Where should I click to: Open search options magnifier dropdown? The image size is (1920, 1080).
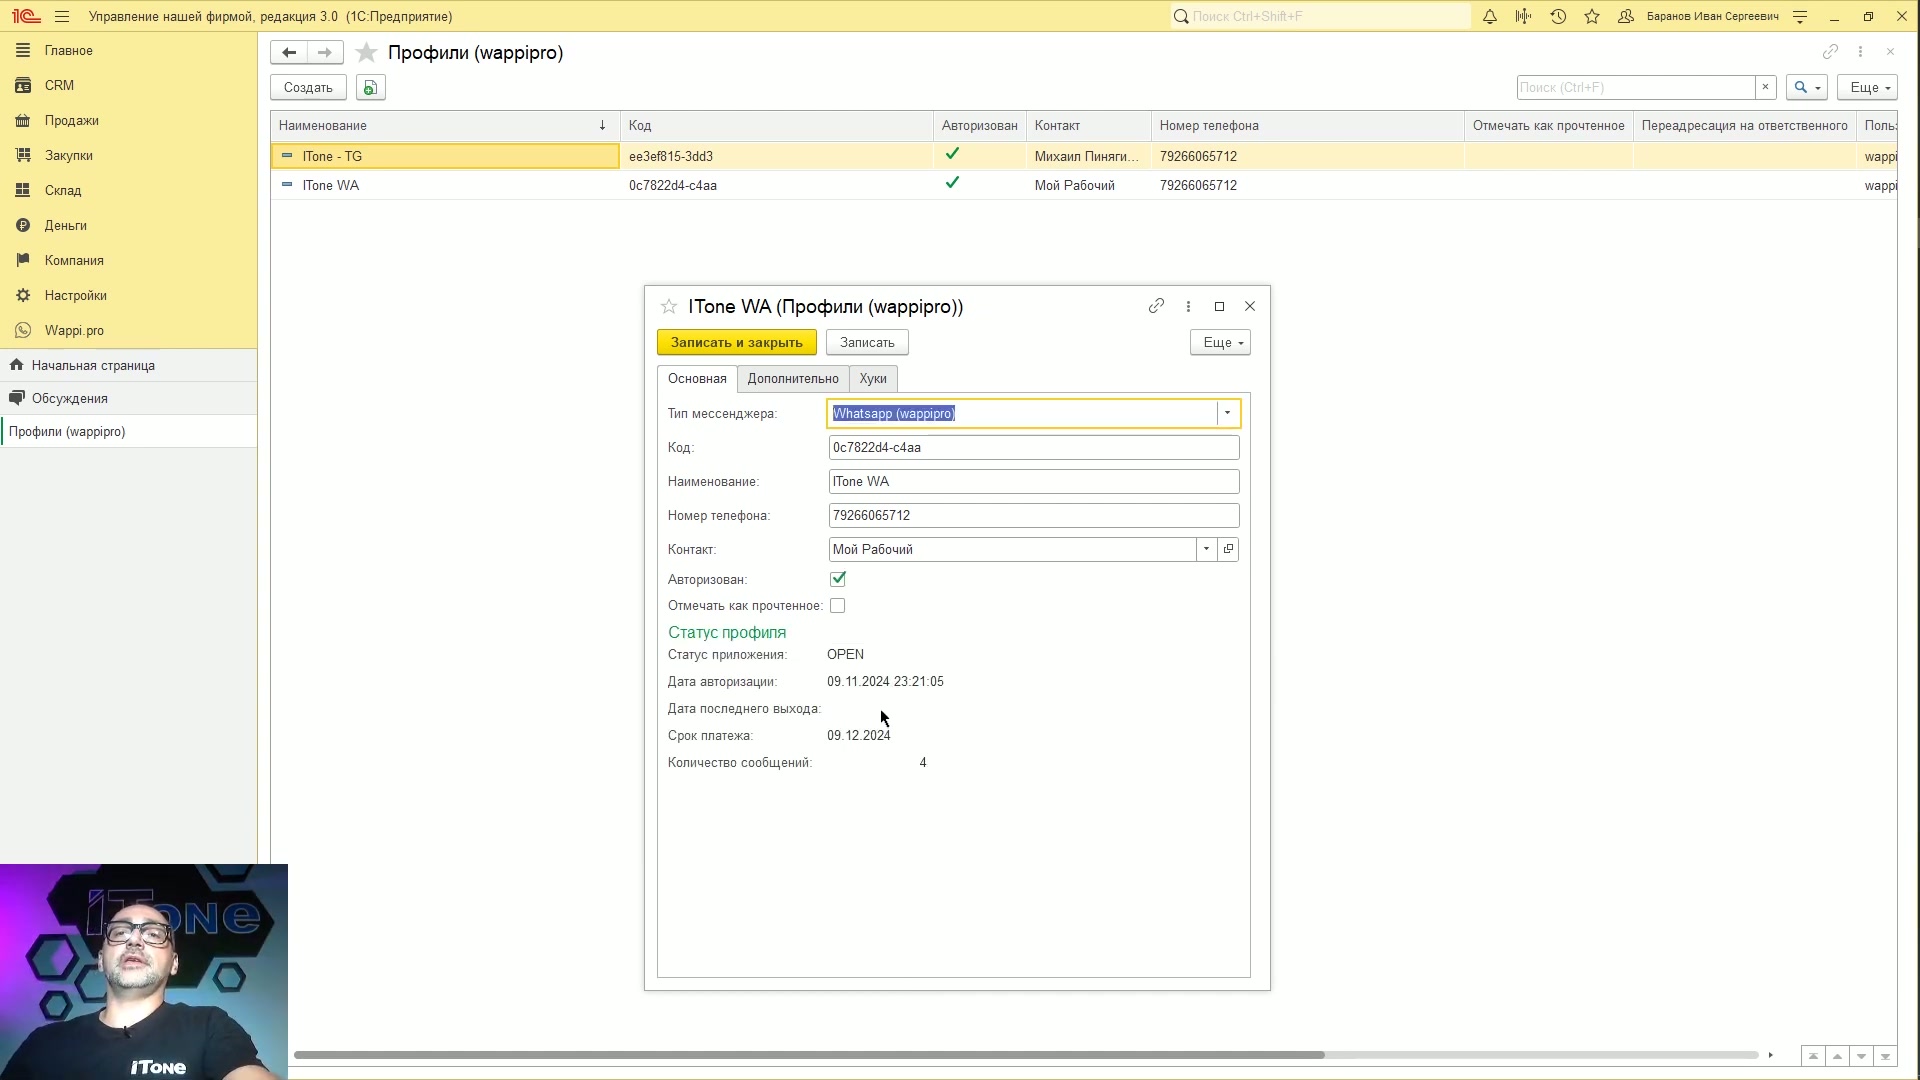click(x=1807, y=88)
